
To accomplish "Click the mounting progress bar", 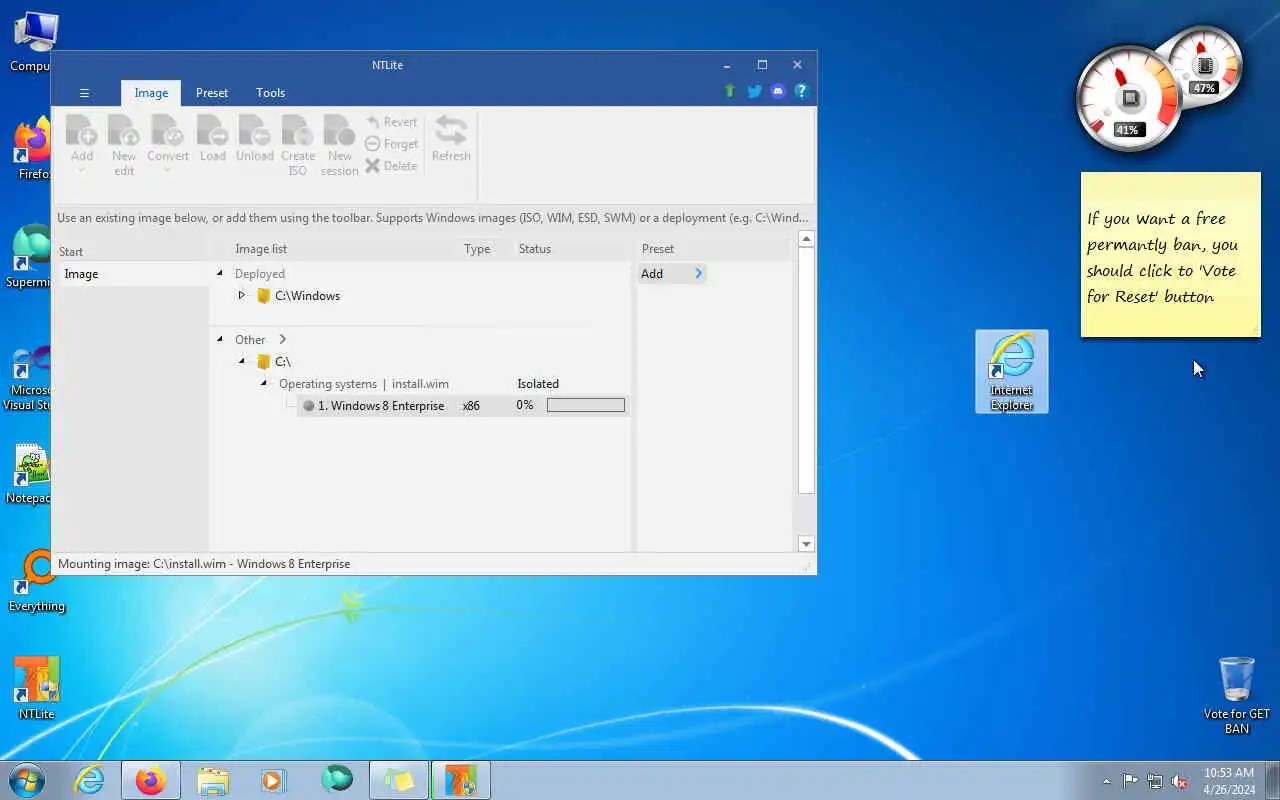I will pos(586,405).
